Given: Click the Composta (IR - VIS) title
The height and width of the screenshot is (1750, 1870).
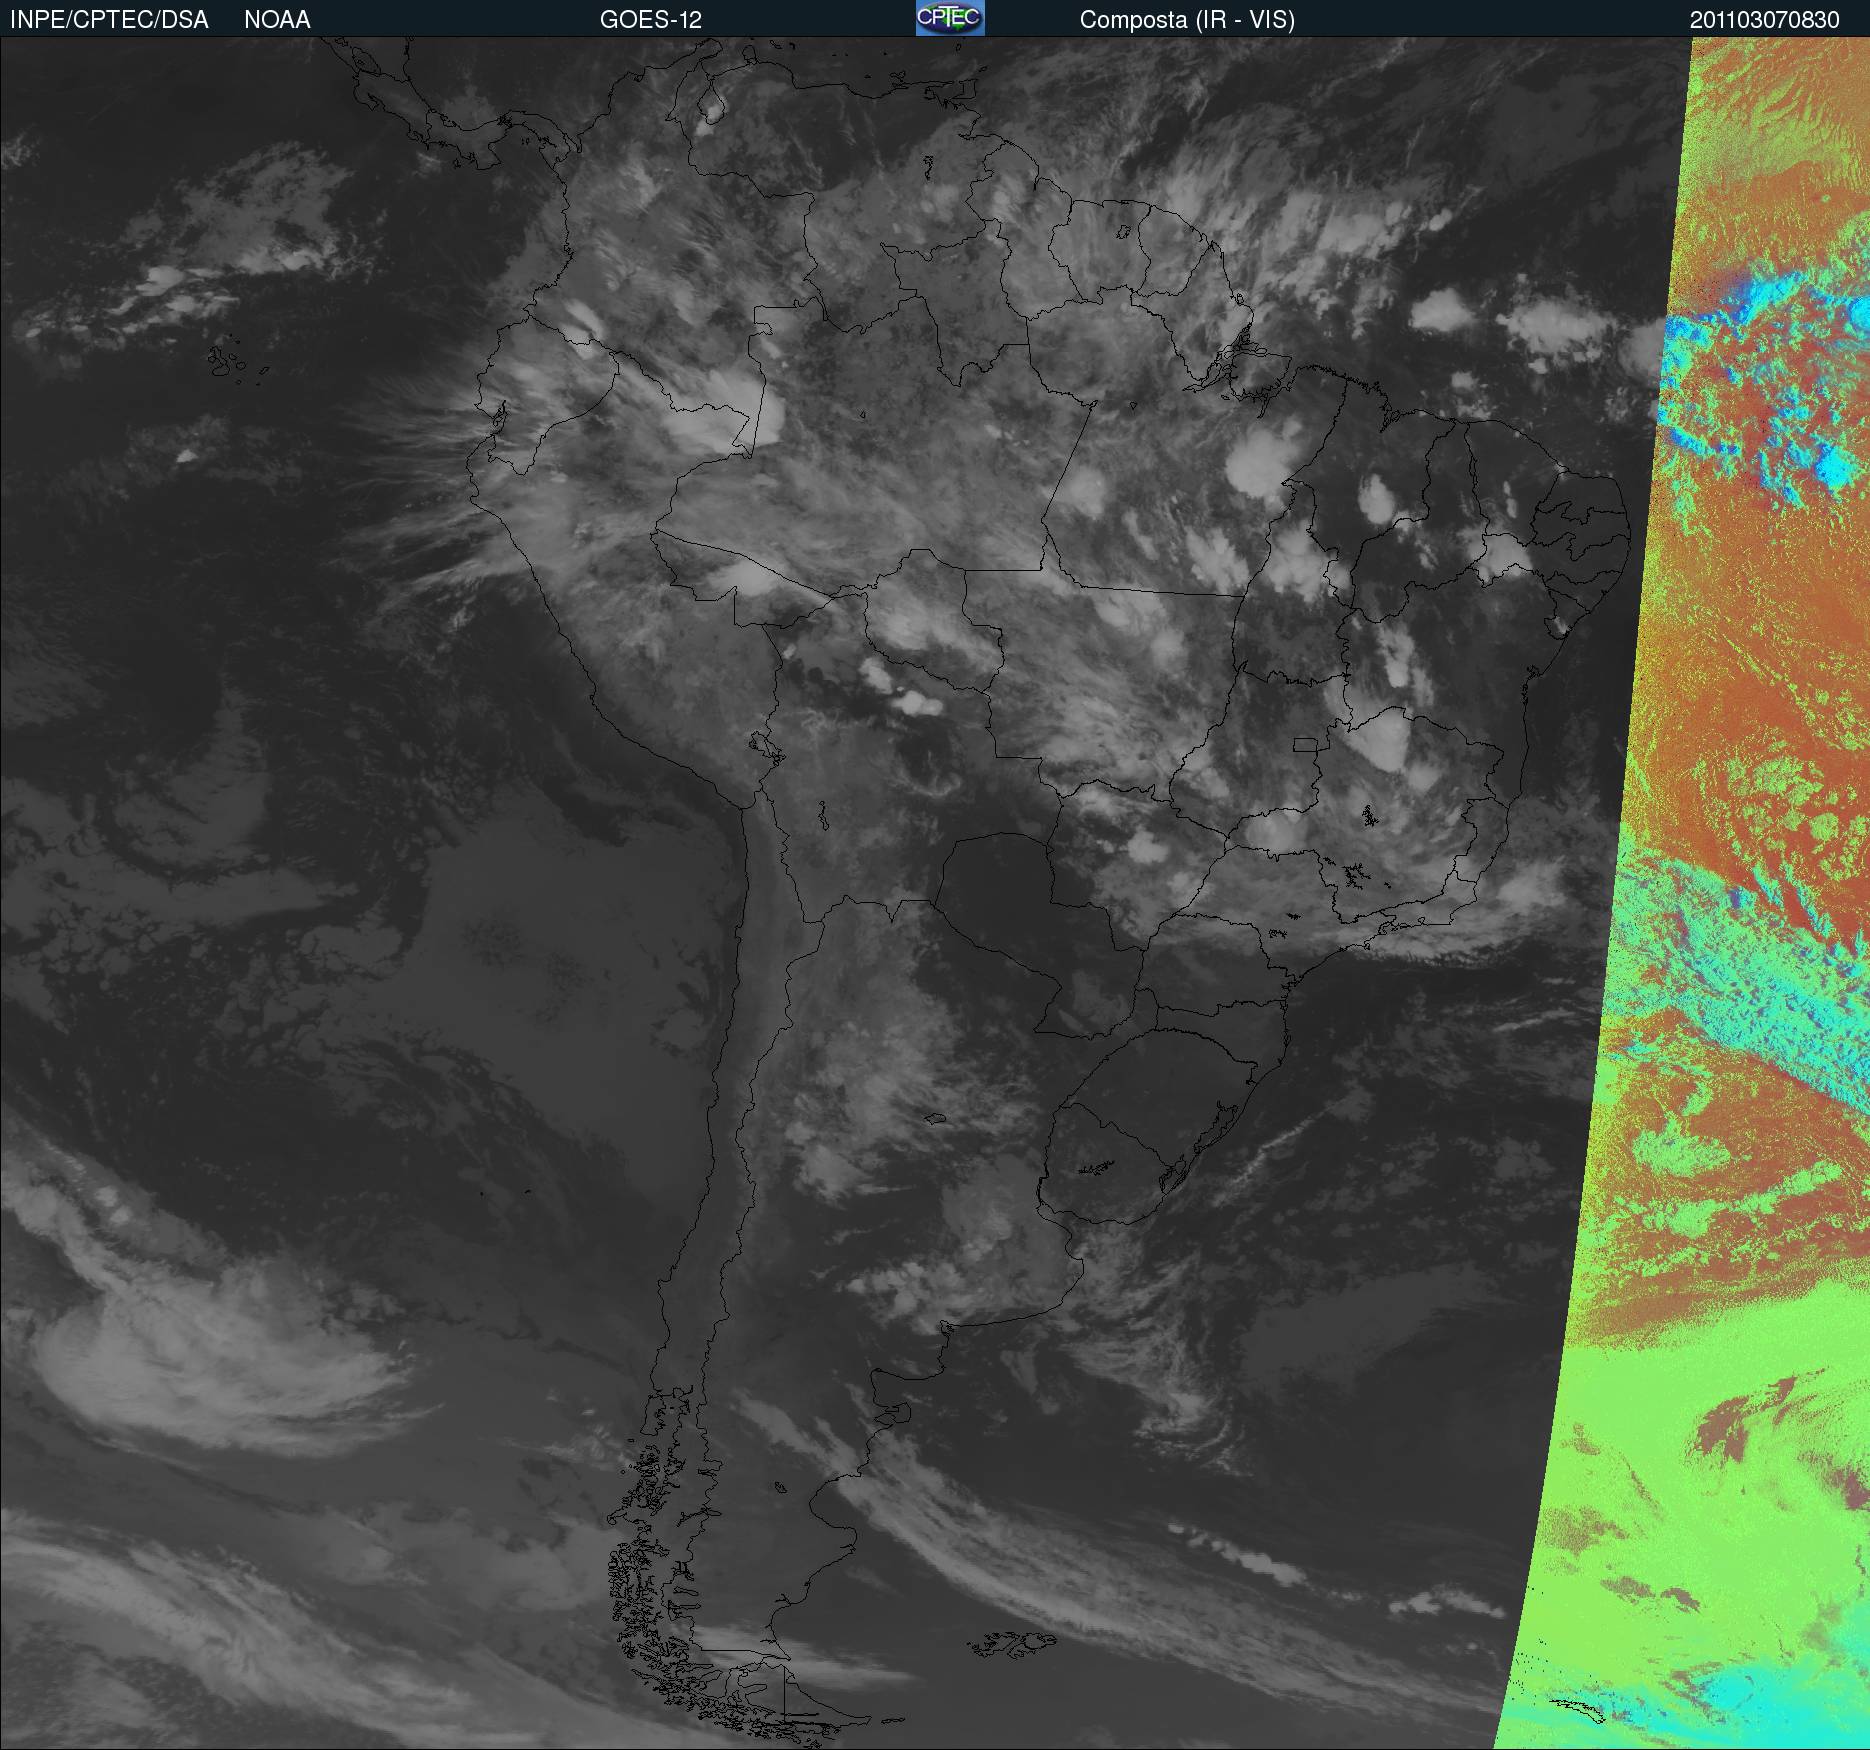Looking at the screenshot, I should point(1187,20).
